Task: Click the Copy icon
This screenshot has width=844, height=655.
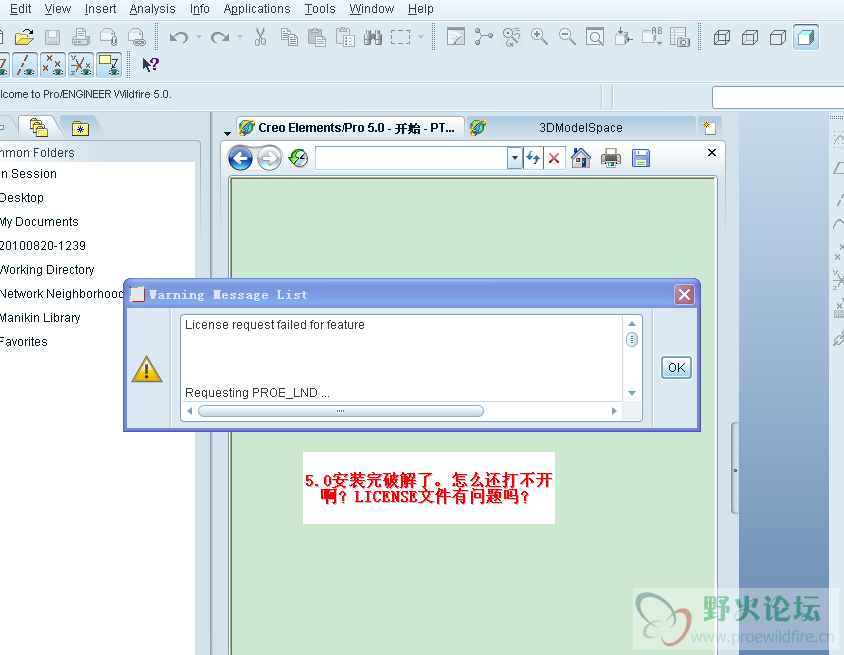Action: [289, 37]
